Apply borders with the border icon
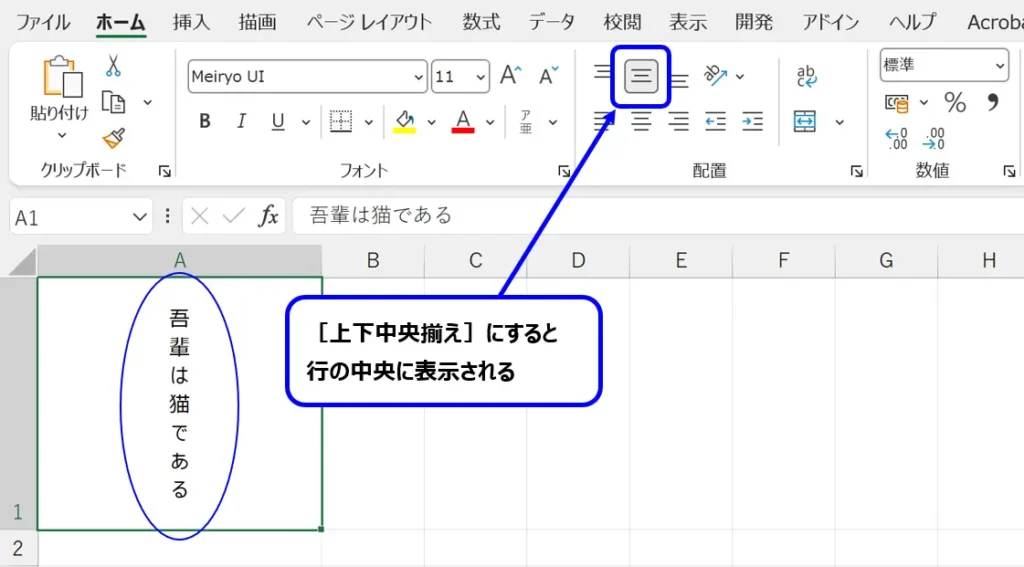Image resolution: width=1024 pixels, height=567 pixels. pos(341,122)
